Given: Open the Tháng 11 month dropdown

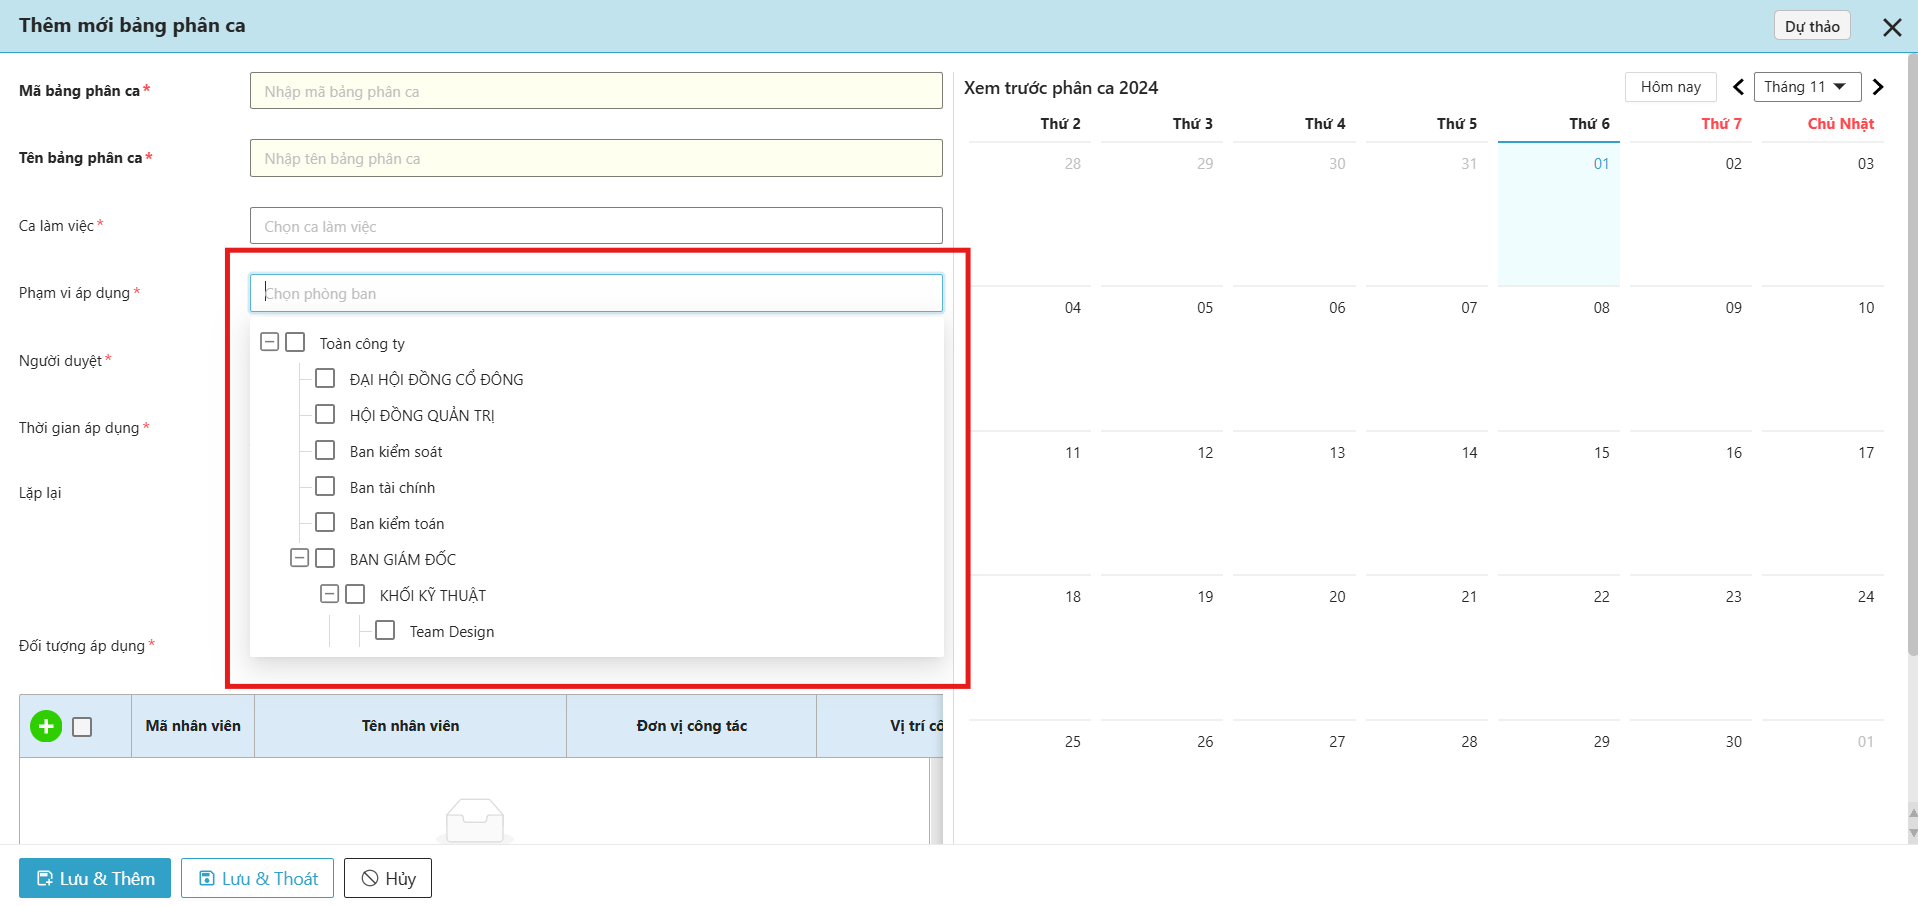Looking at the screenshot, I should click(1805, 87).
